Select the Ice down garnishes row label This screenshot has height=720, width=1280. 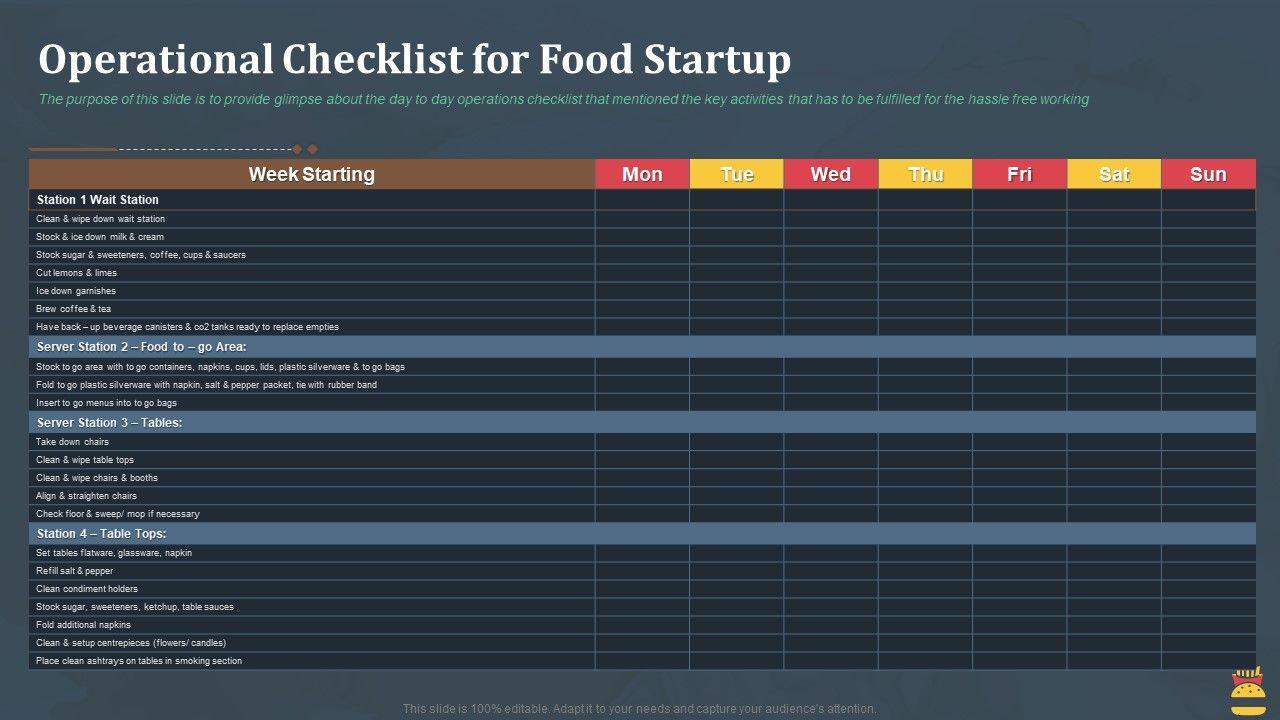(x=76, y=291)
